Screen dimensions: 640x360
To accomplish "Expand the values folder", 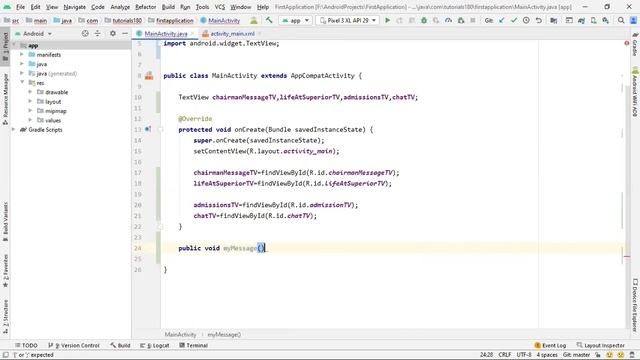I will (30, 120).
